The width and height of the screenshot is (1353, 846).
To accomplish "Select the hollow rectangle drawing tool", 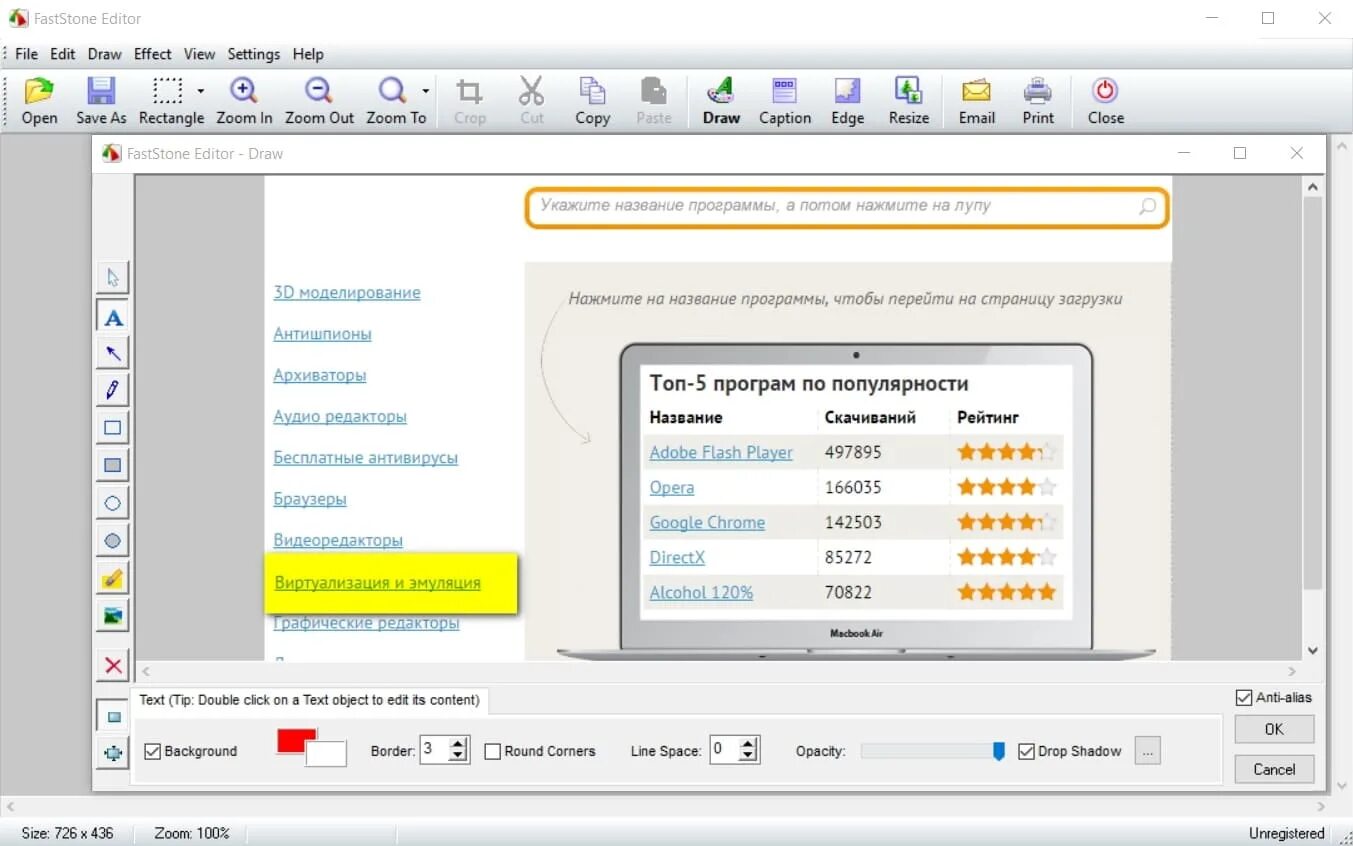I will coord(113,428).
